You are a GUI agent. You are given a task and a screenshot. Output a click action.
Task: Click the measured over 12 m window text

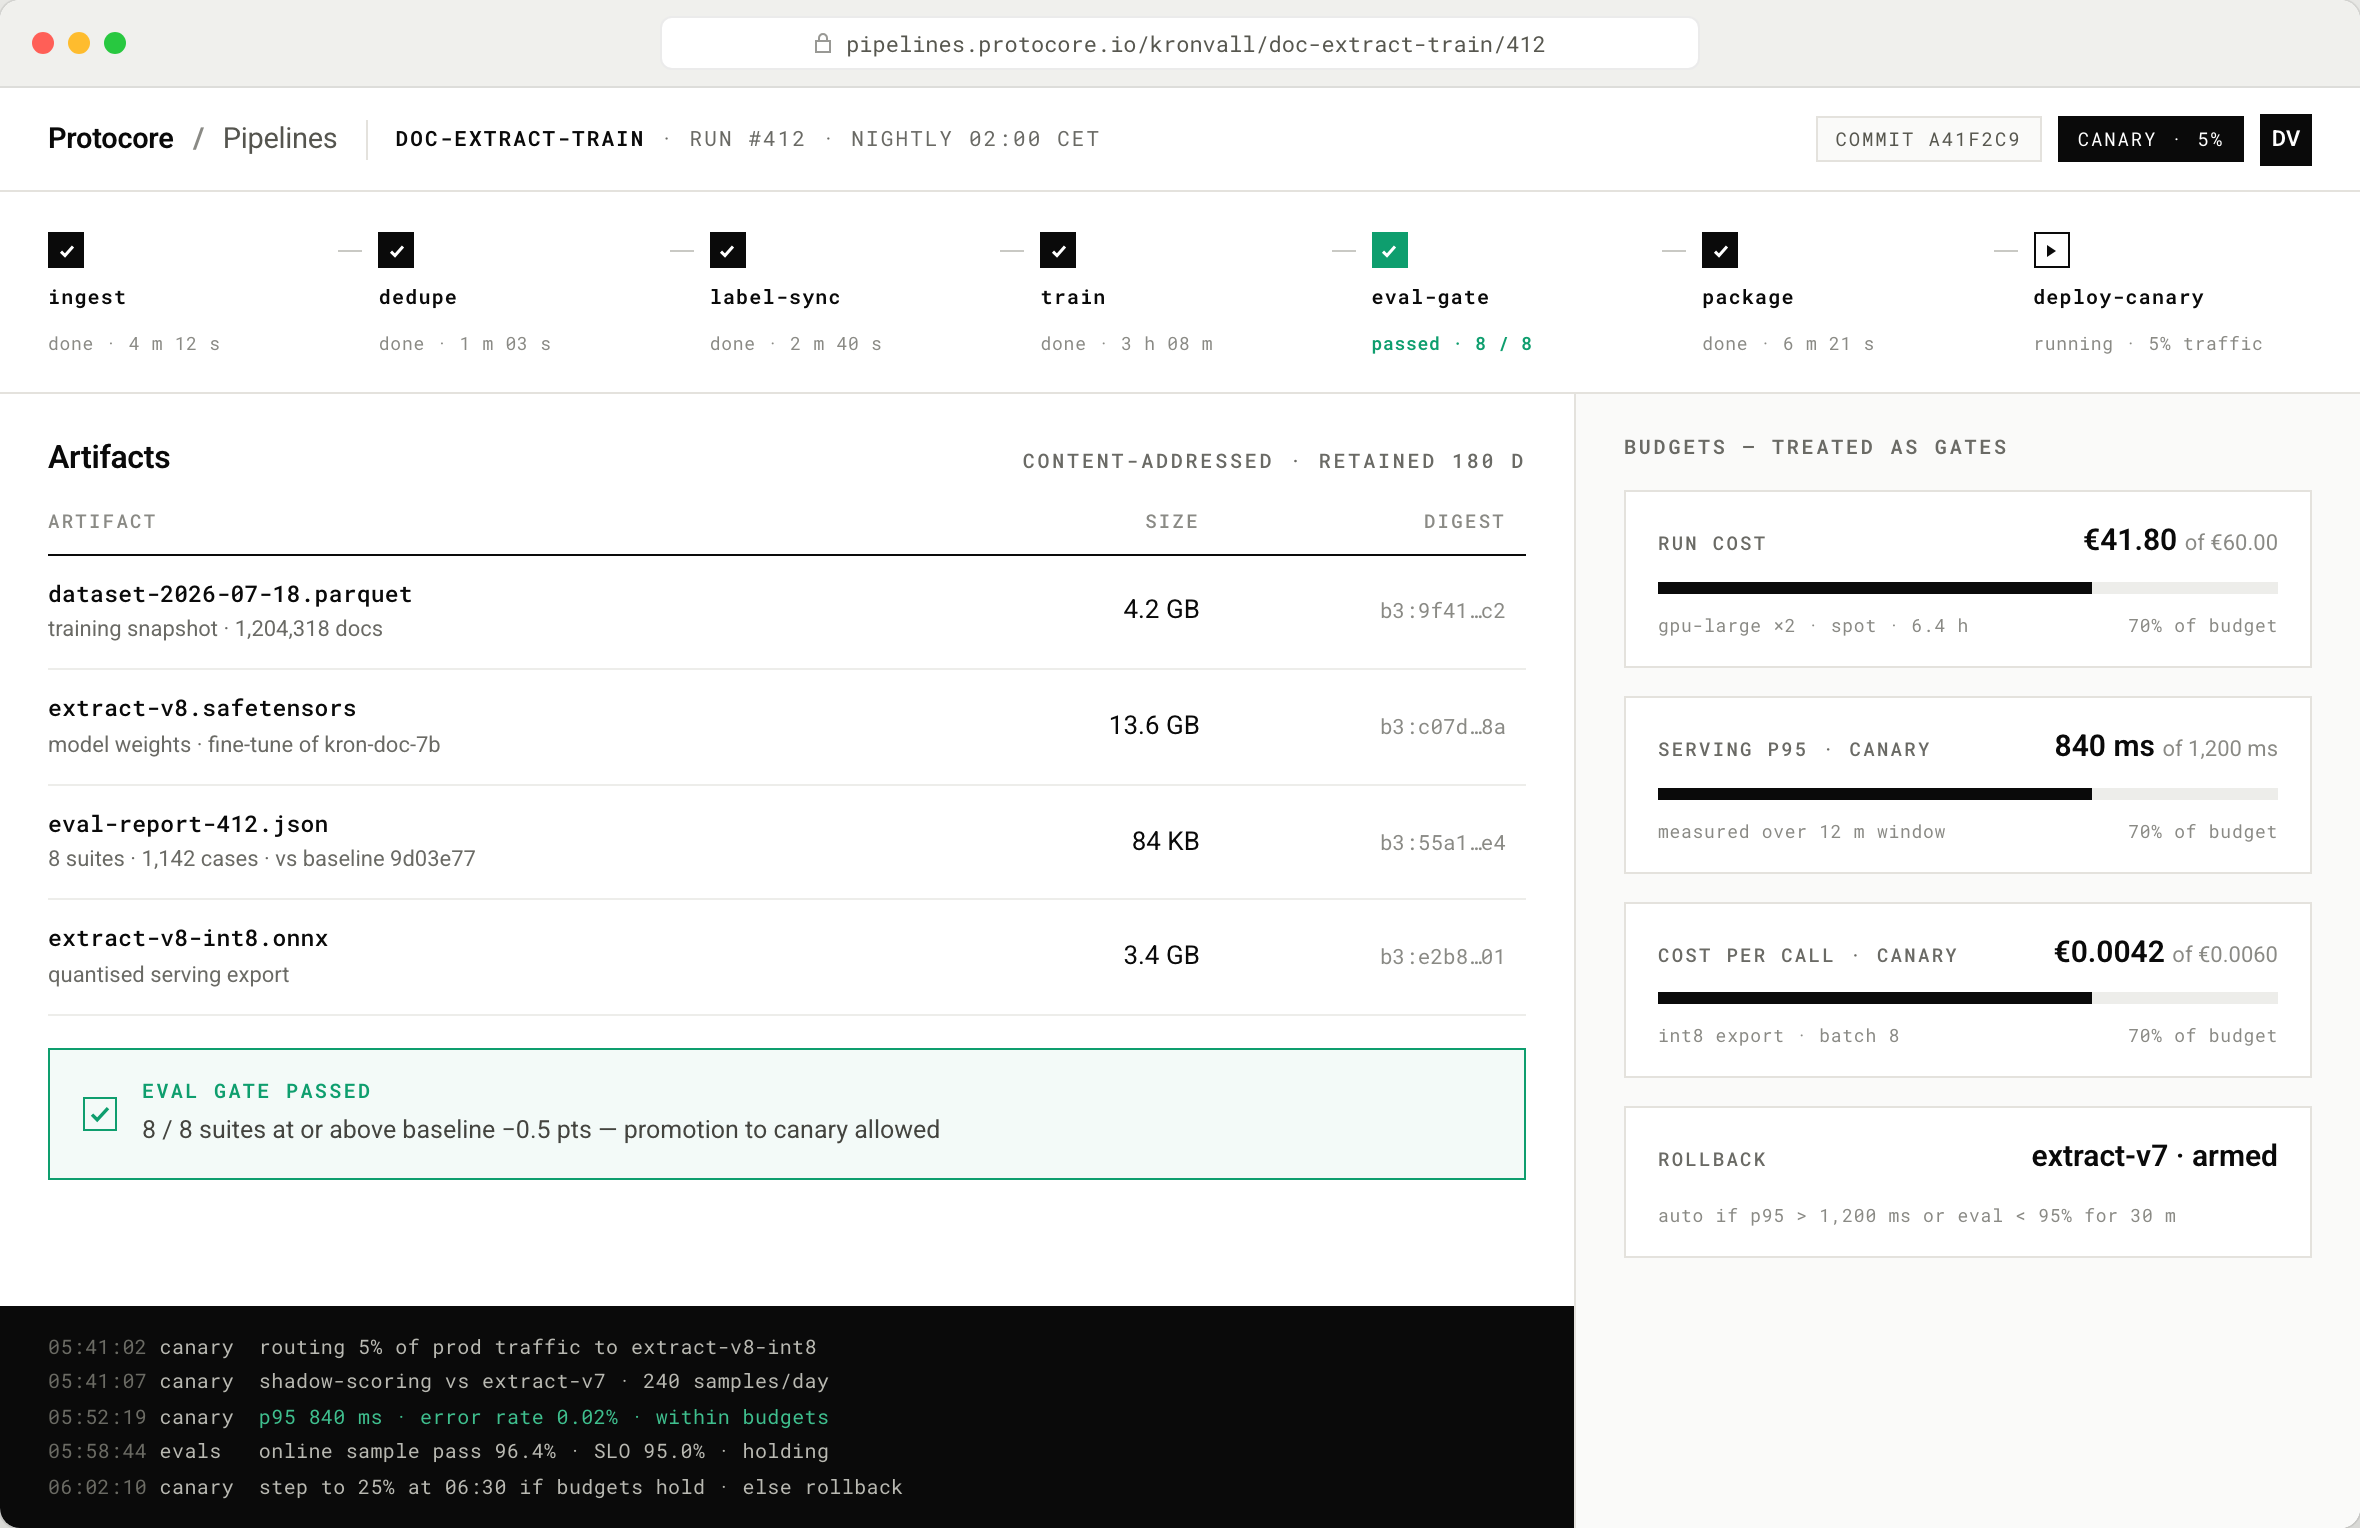pyautogui.click(x=1801, y=832)
